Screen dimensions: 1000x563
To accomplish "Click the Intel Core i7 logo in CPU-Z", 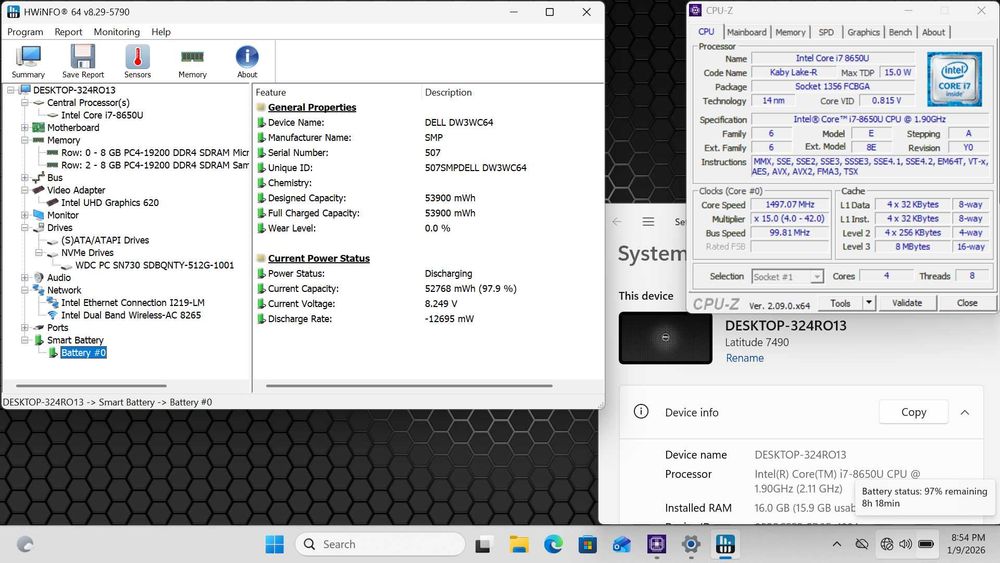I will pos(954,79).
